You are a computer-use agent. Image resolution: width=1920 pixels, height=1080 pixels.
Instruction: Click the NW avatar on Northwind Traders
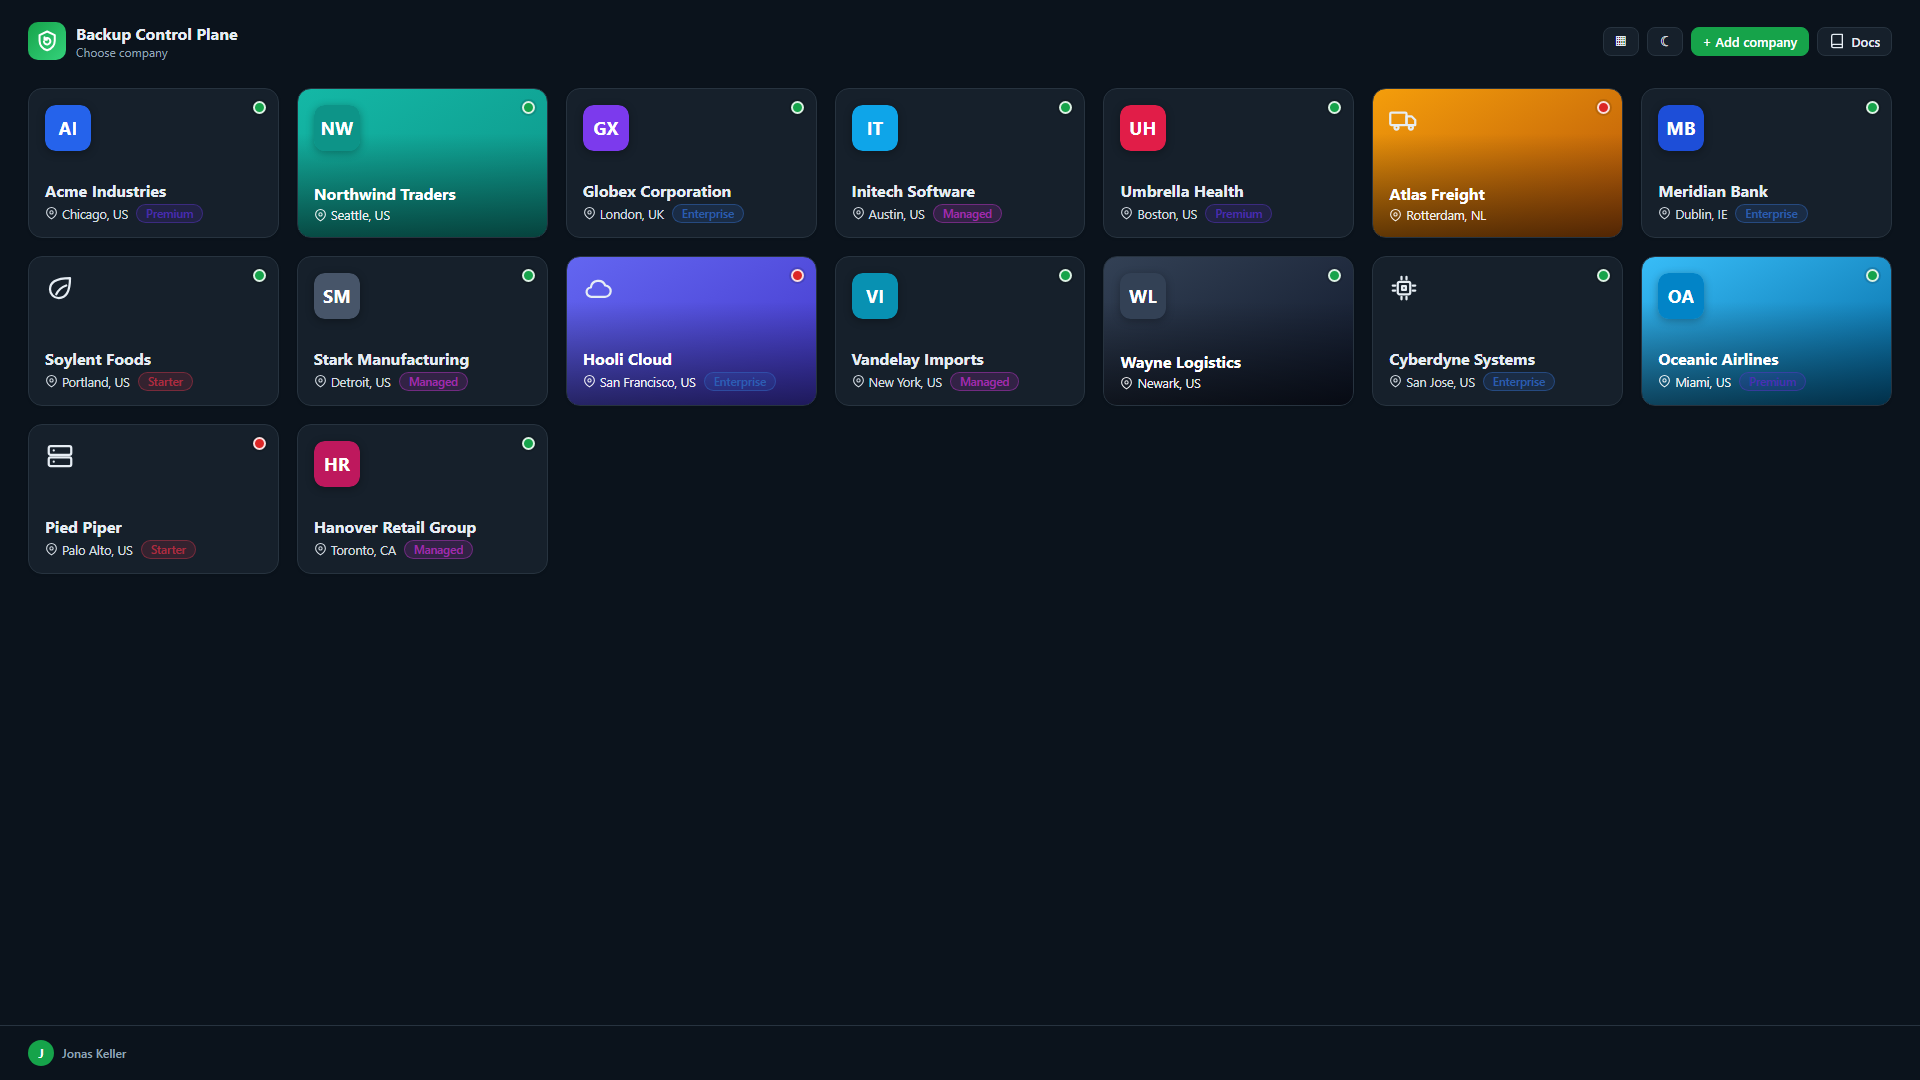(337, 128)
